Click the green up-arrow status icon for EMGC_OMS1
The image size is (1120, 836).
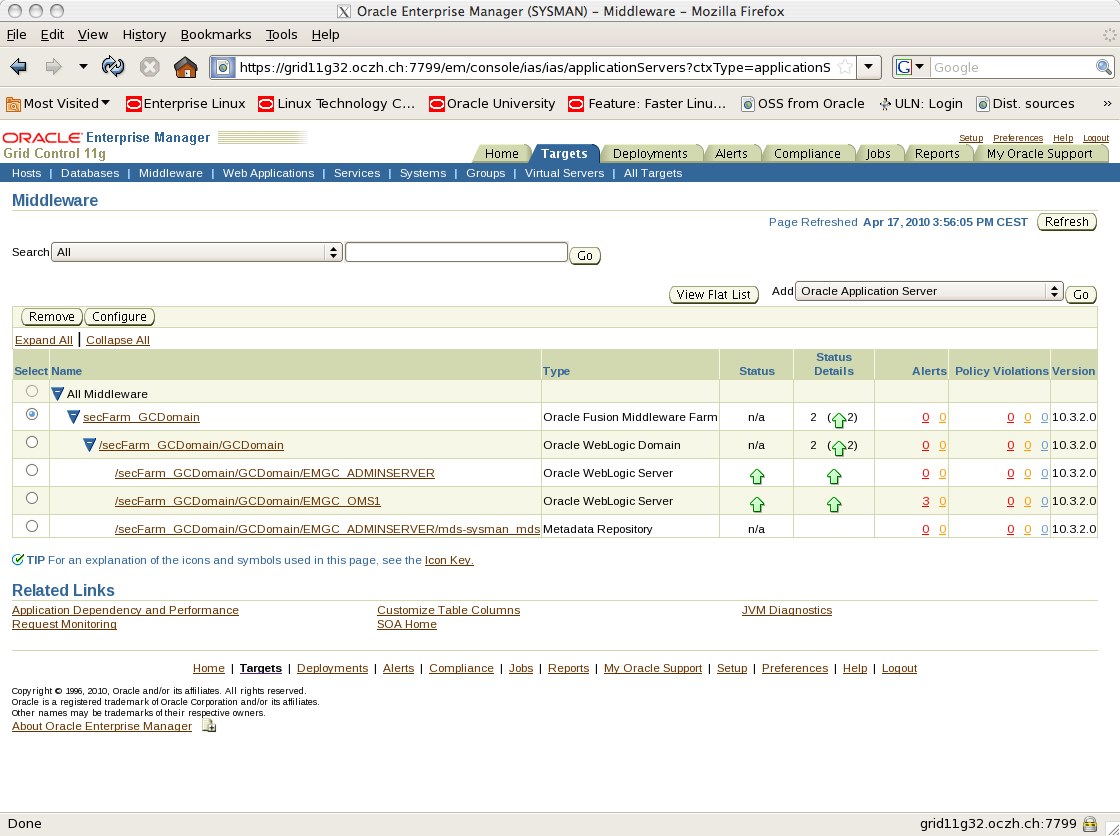pyautogui.click(x=757, y=504)
